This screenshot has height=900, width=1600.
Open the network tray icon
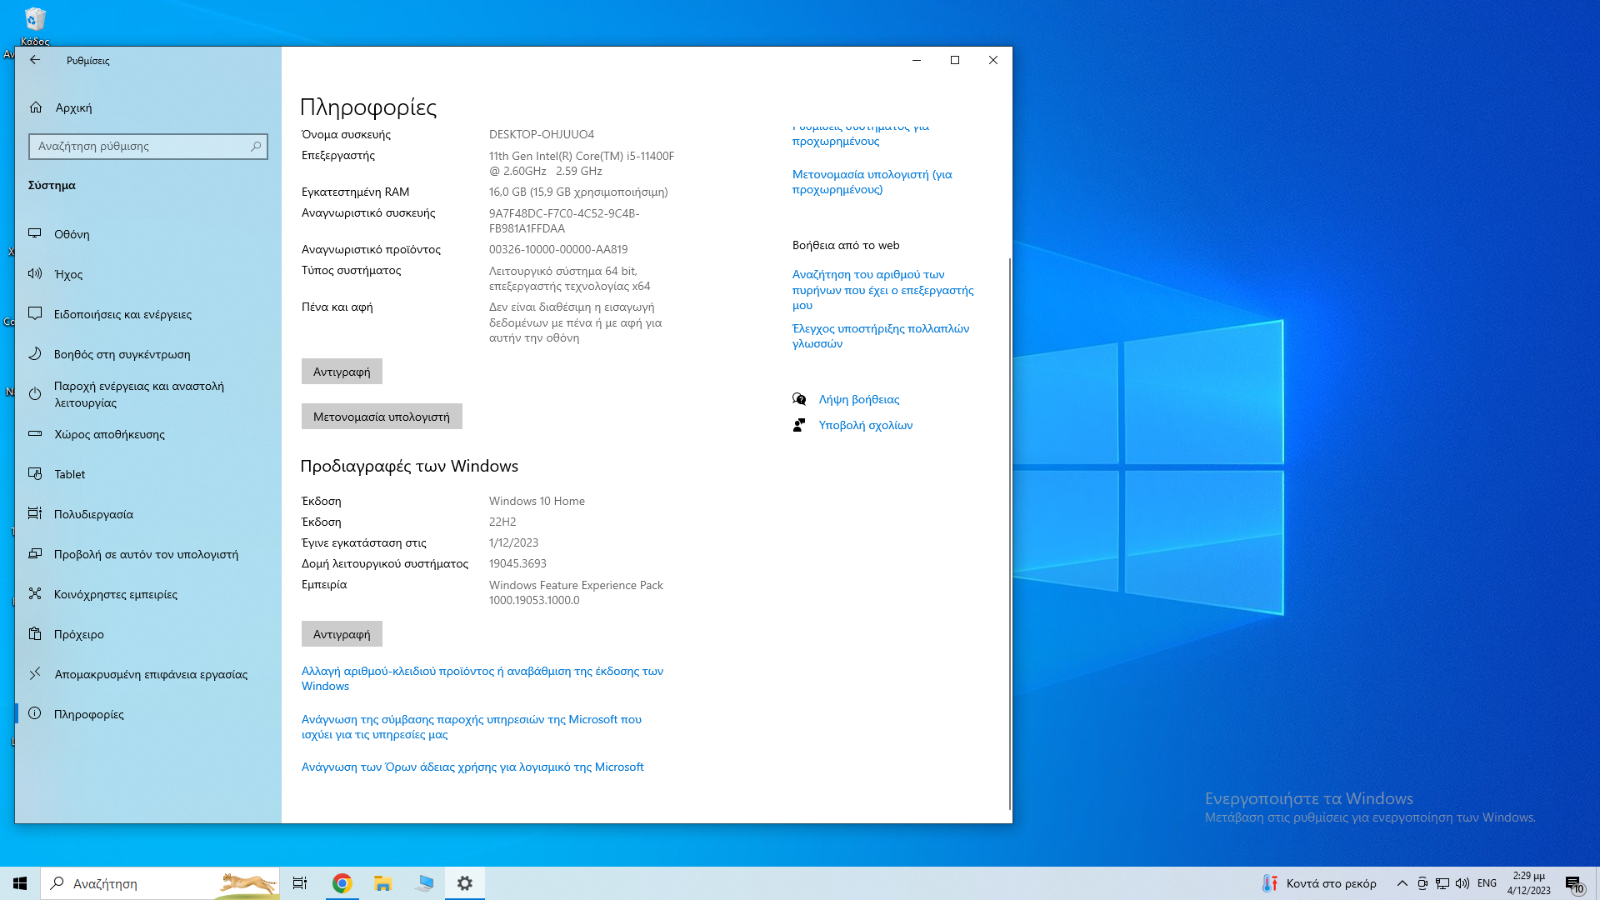1442,883
